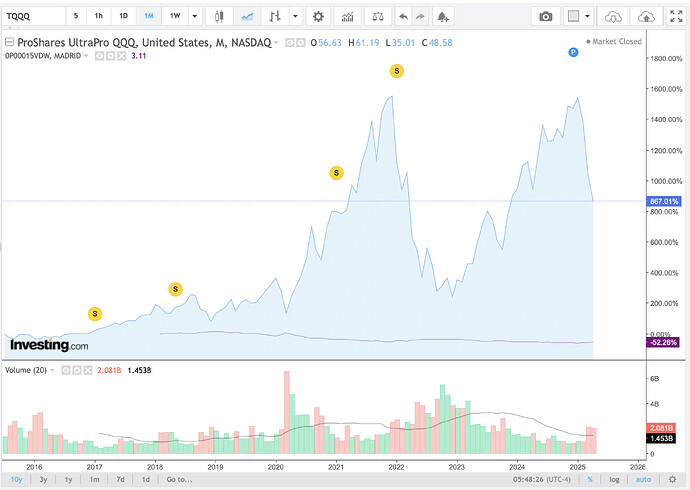Set range to 3y

tap(43, 479)
